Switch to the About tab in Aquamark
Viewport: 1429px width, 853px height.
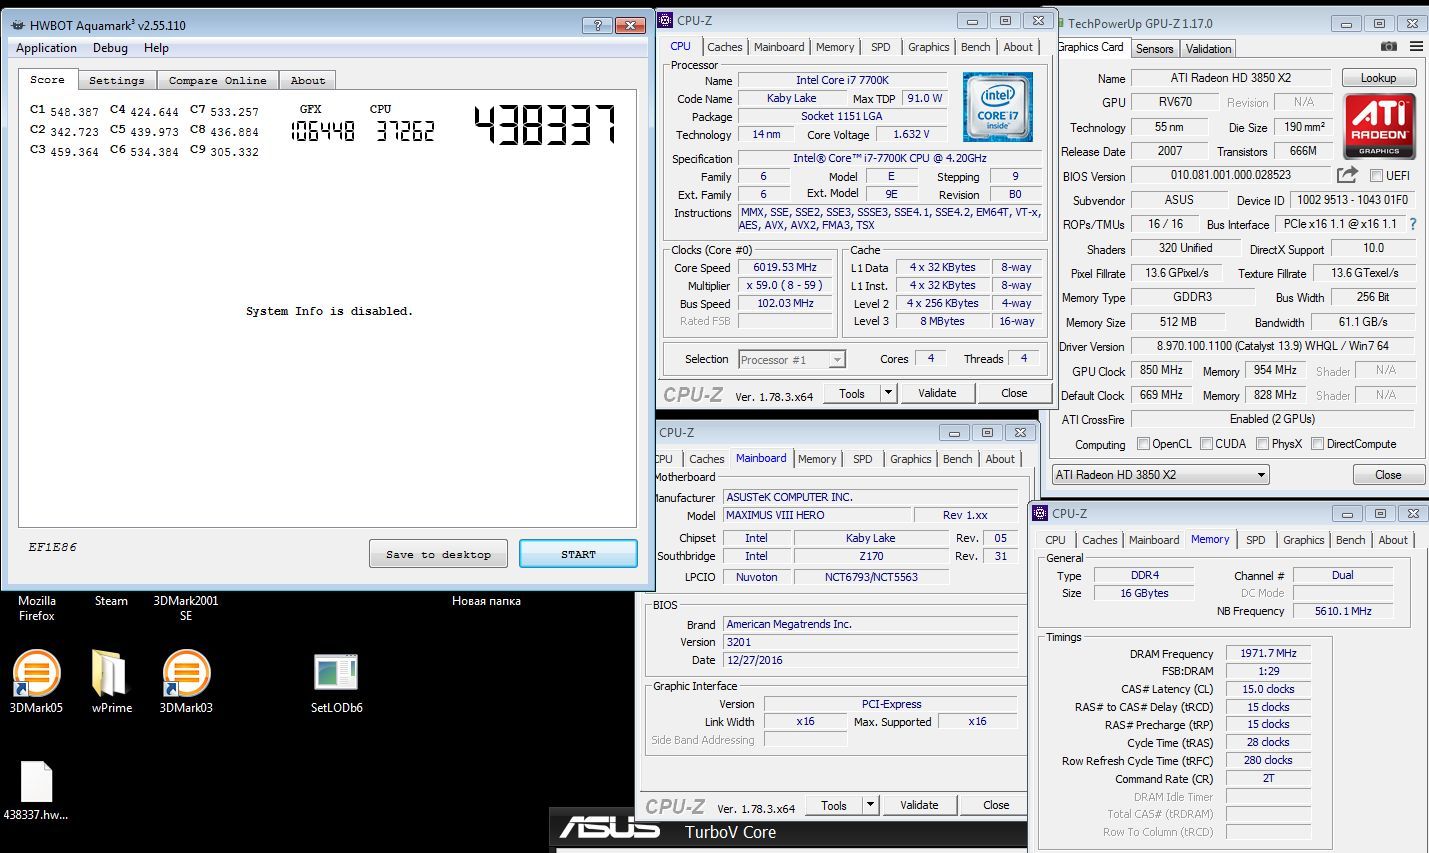point(308,80)
